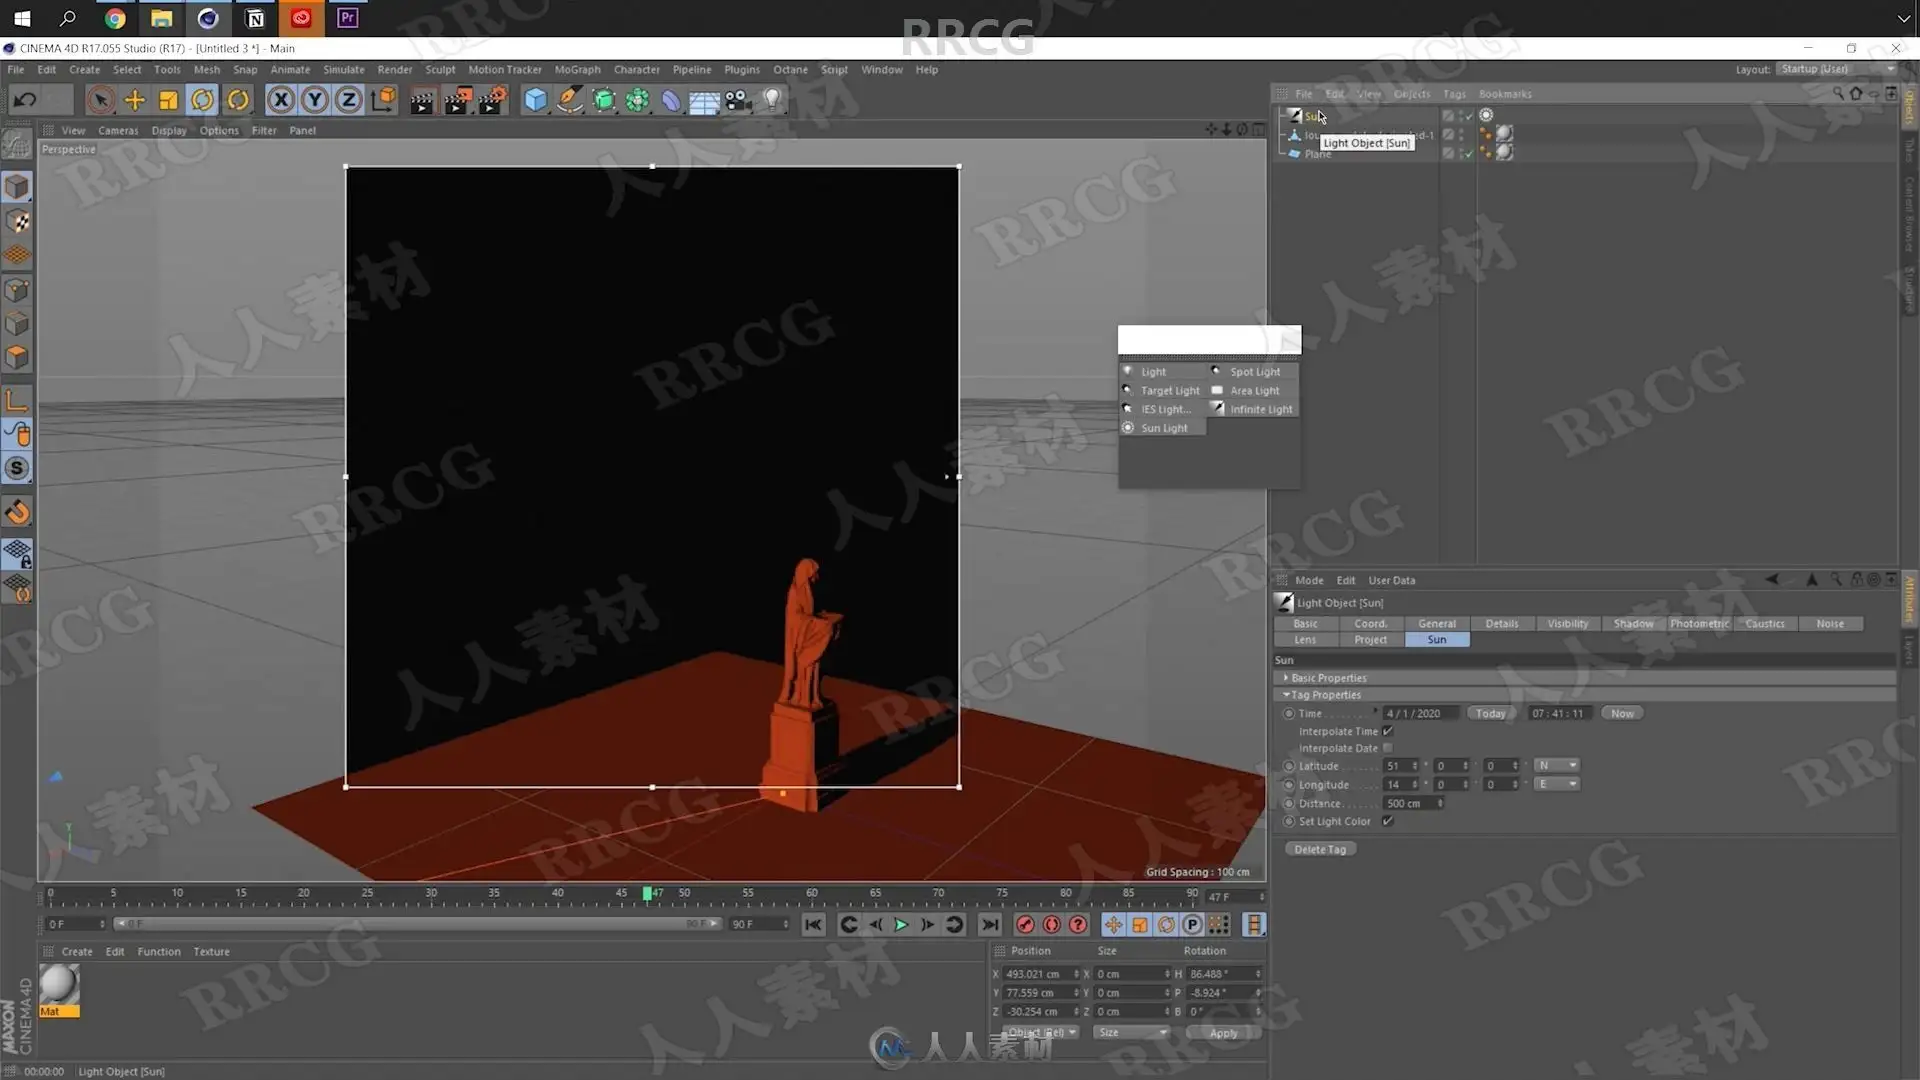
Task: Open the Edit Render Settings icon
Action: tap(492, 100)
